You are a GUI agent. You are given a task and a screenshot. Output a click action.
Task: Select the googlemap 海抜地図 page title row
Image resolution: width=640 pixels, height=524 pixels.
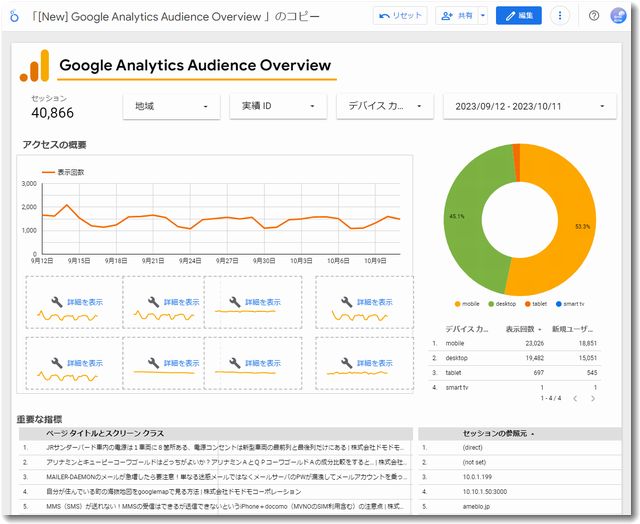[216, 492]
